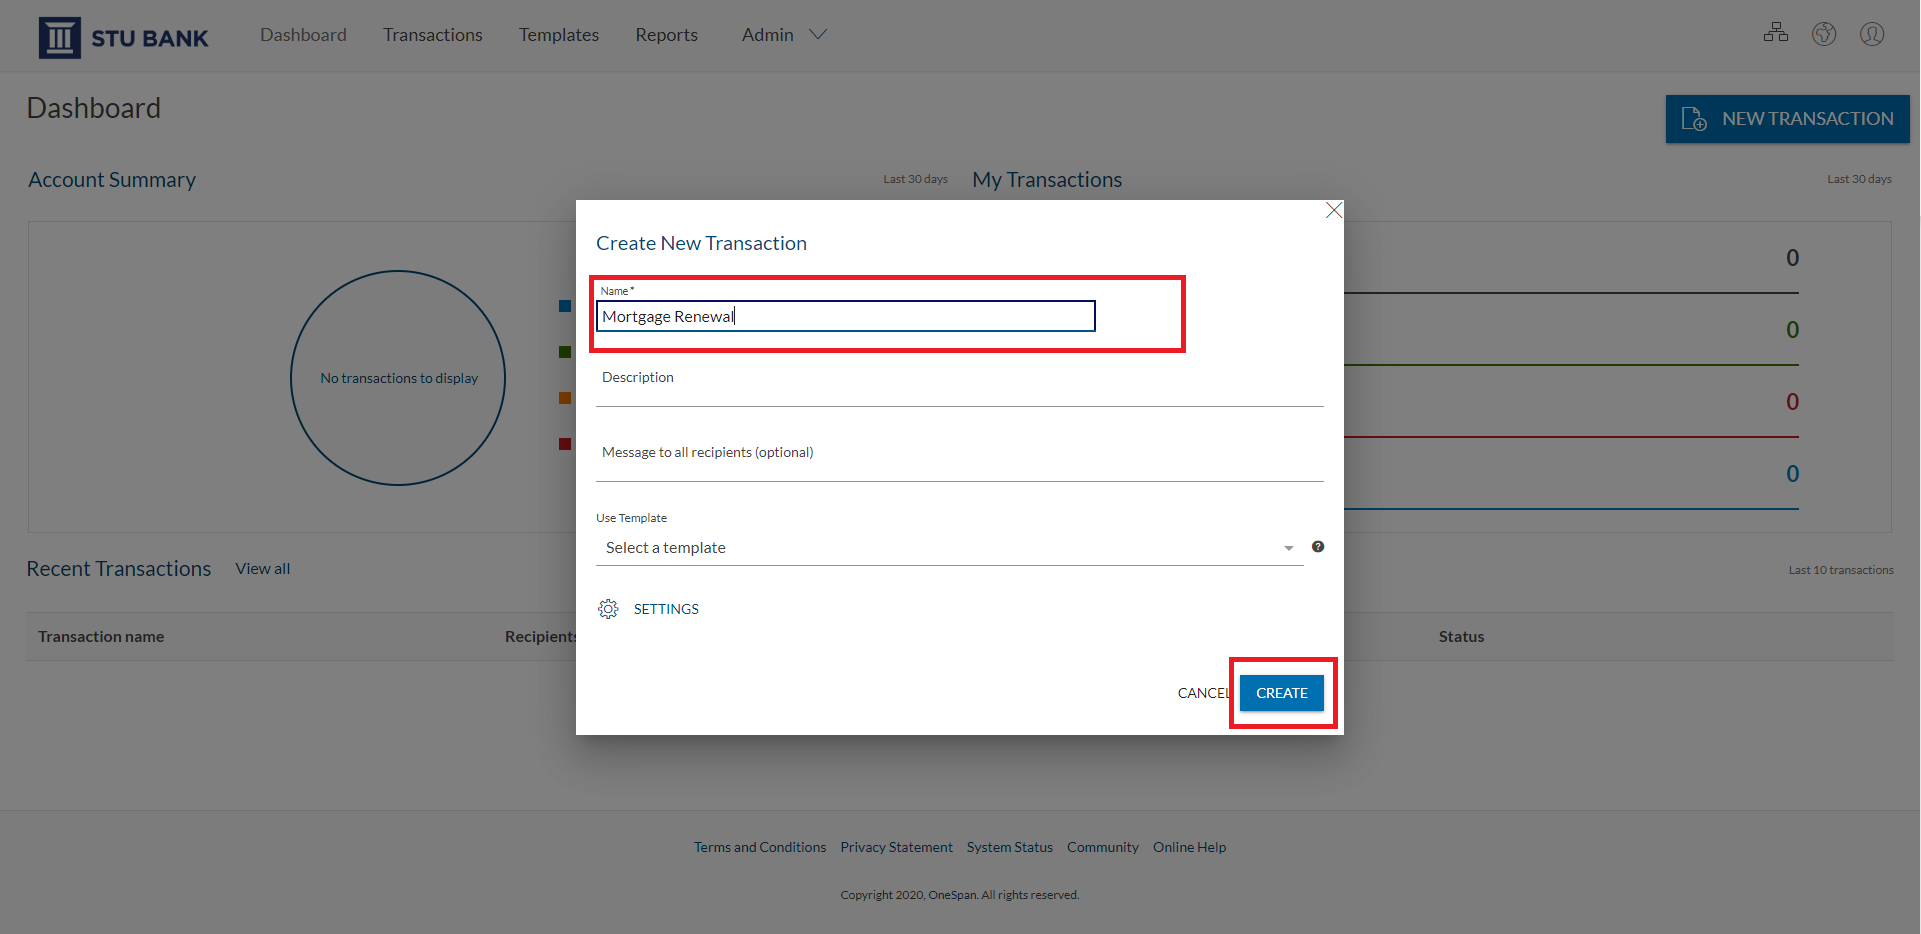Click the Settings gear icon in dialog
The height and width of the screenshot is (934, 1921).
click(608, 609)
